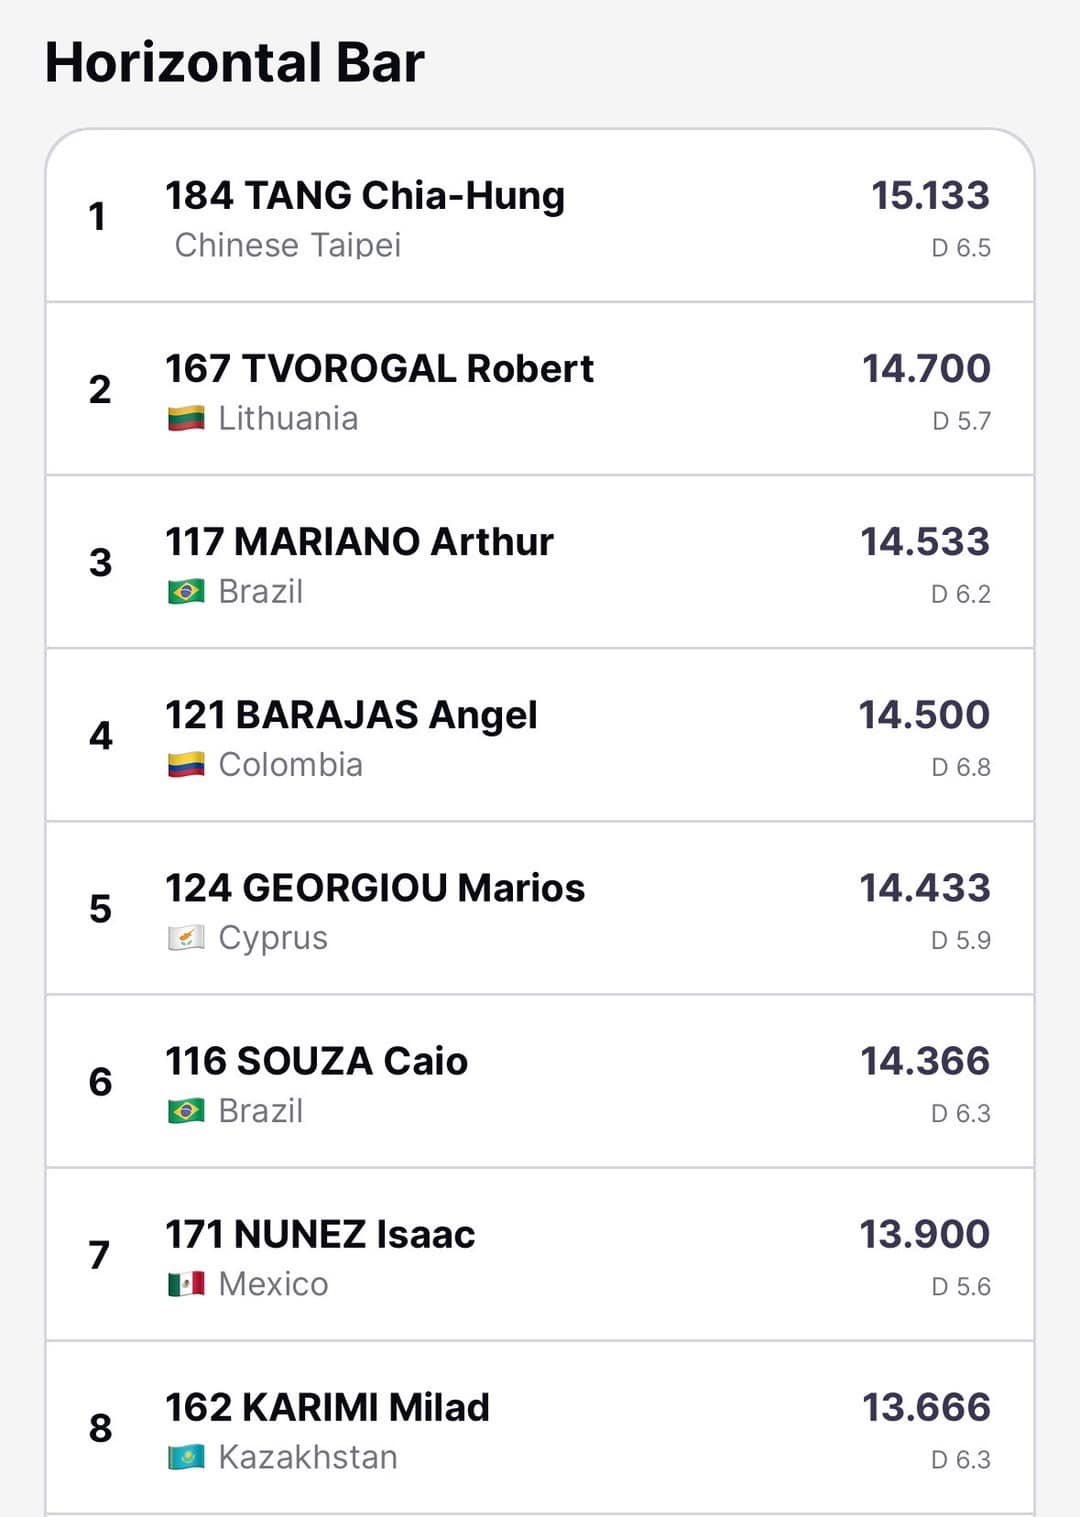Select TVOROGAL Robert's name
The width and height of the screenshot is (1080, 1517).
point(379,369)
